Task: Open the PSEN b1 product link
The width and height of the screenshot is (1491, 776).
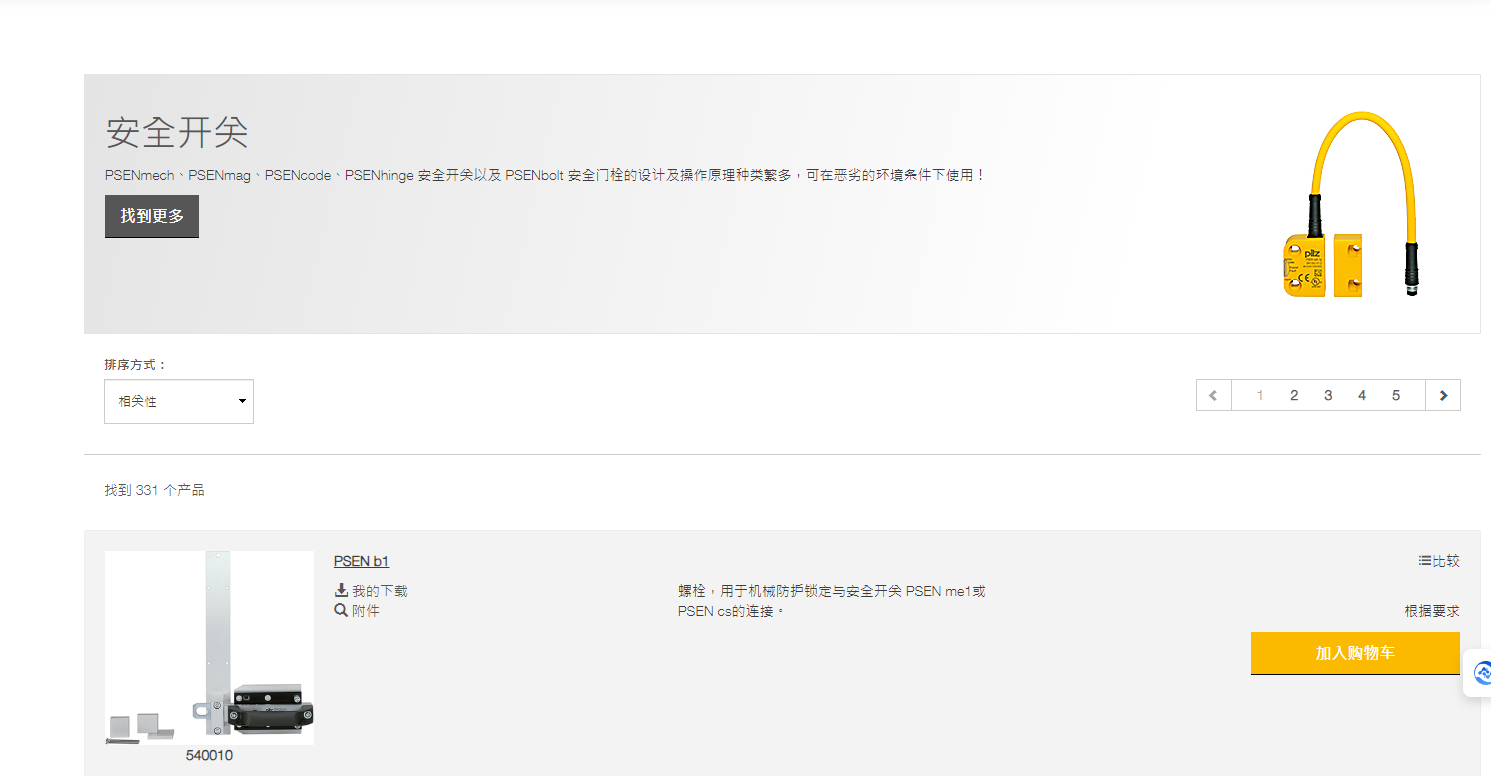Action: (361, 561)
